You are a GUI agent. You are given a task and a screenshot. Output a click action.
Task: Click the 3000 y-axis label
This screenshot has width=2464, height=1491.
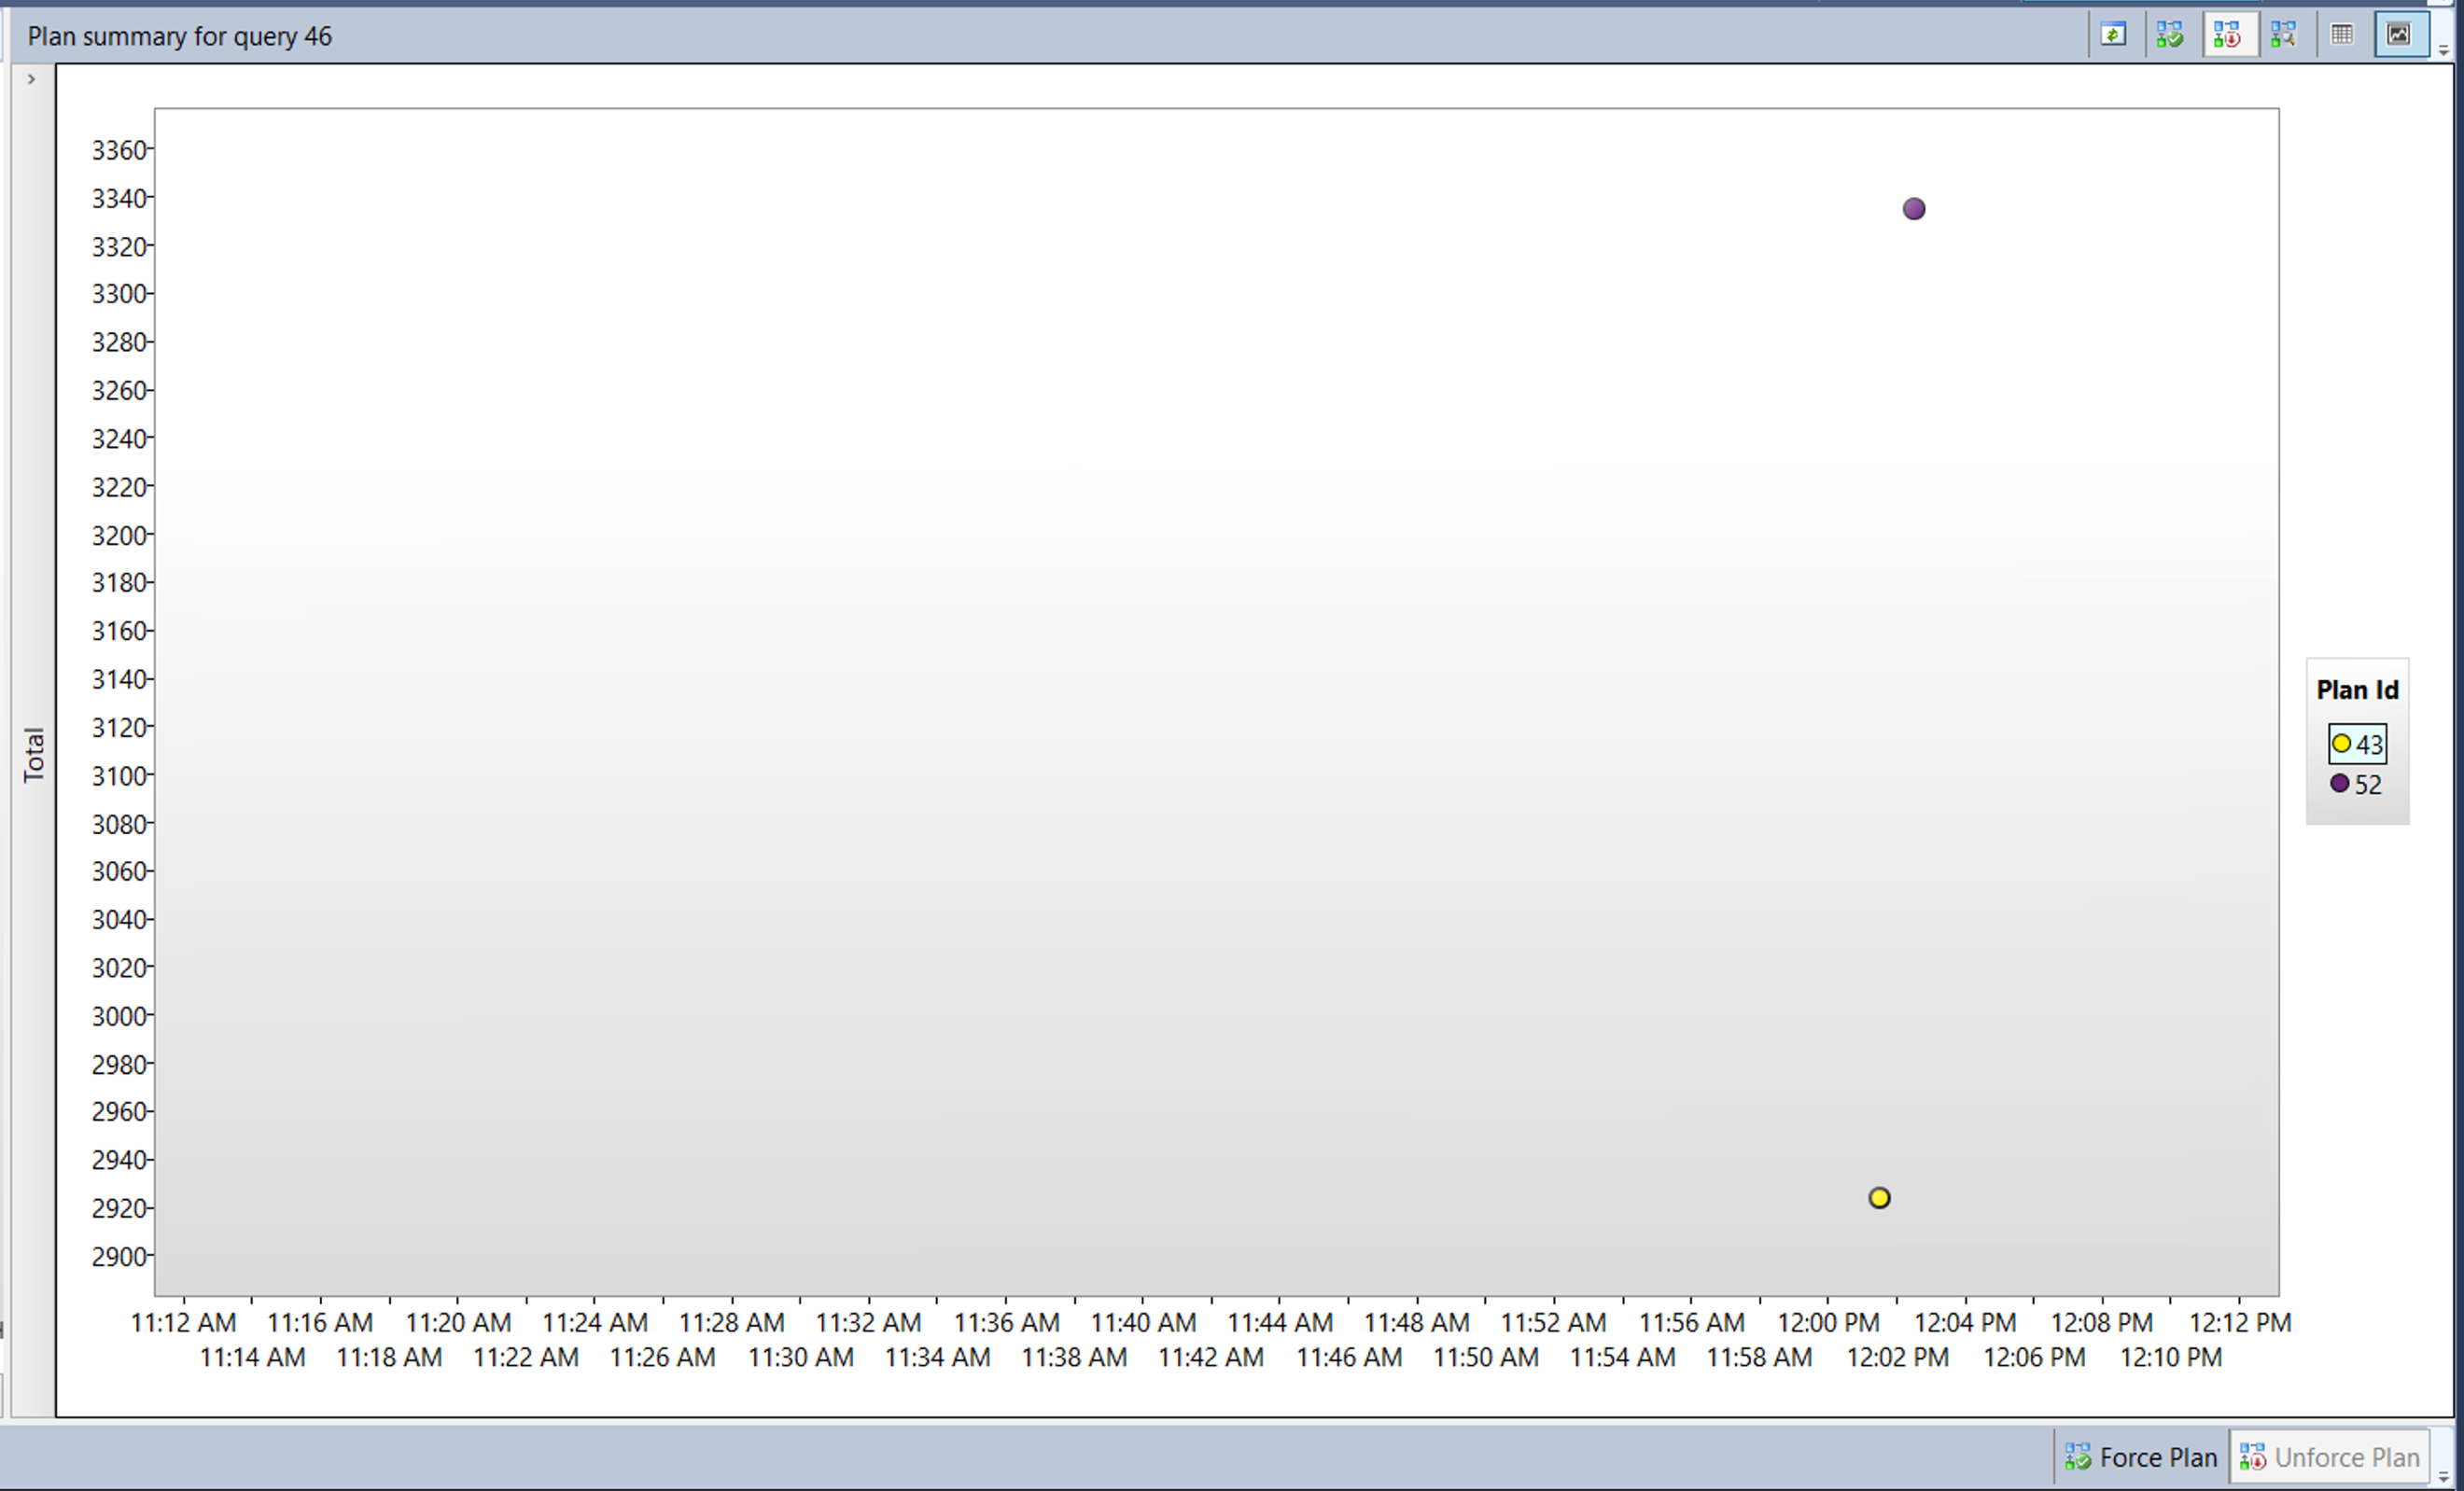point(119,1016)
